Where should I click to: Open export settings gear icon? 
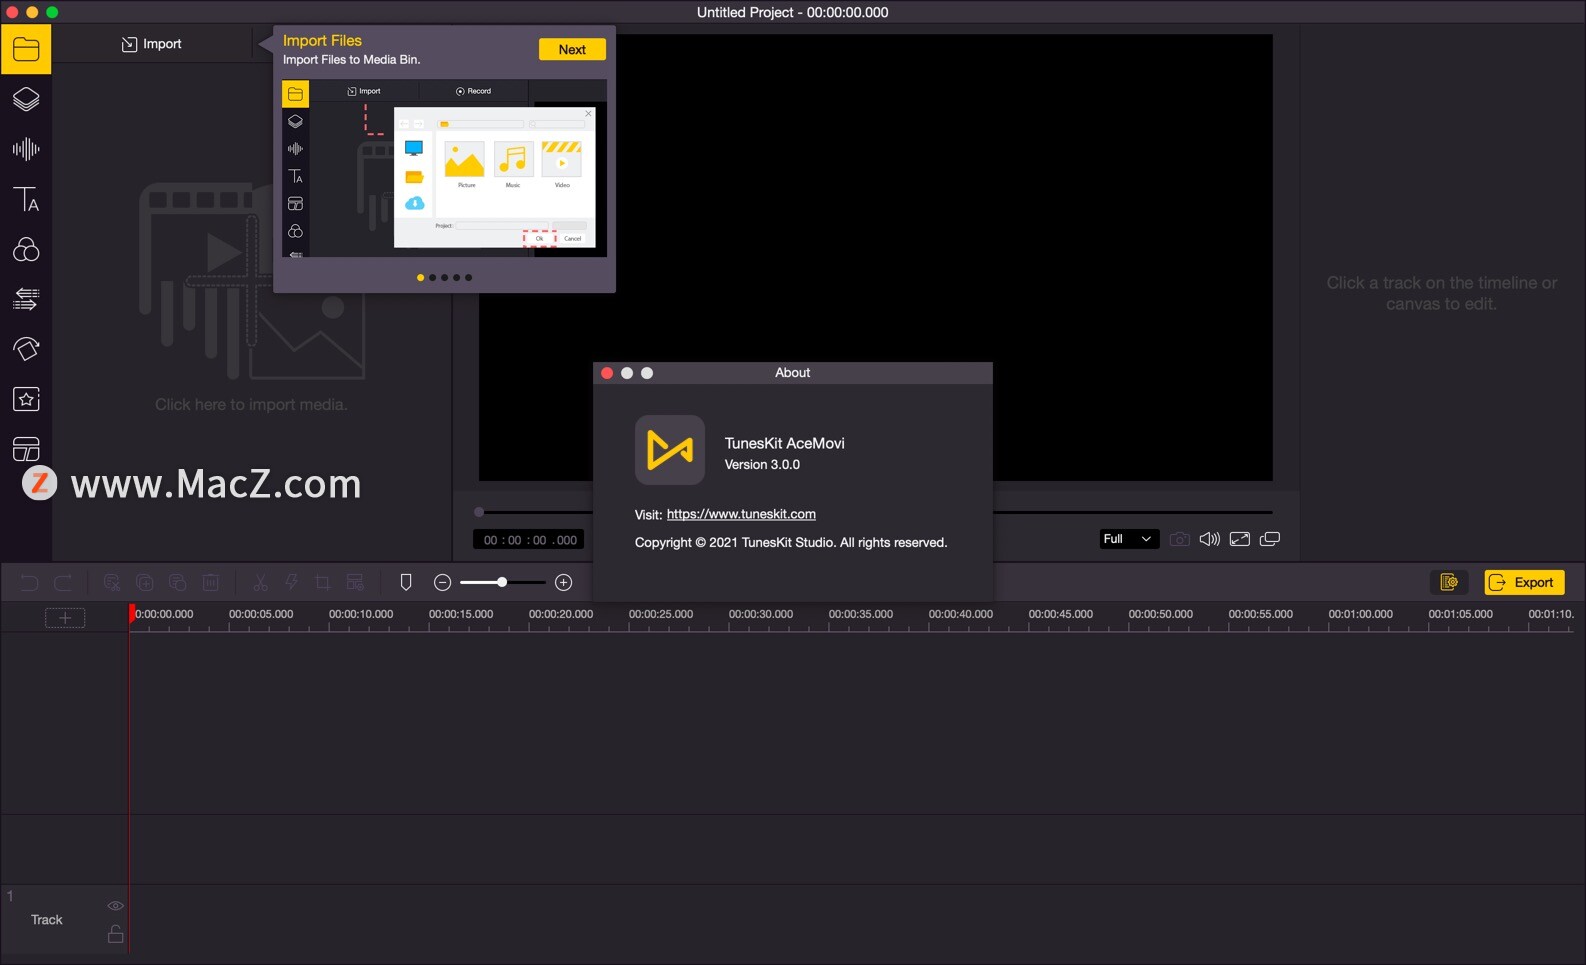pos(1449,582)
